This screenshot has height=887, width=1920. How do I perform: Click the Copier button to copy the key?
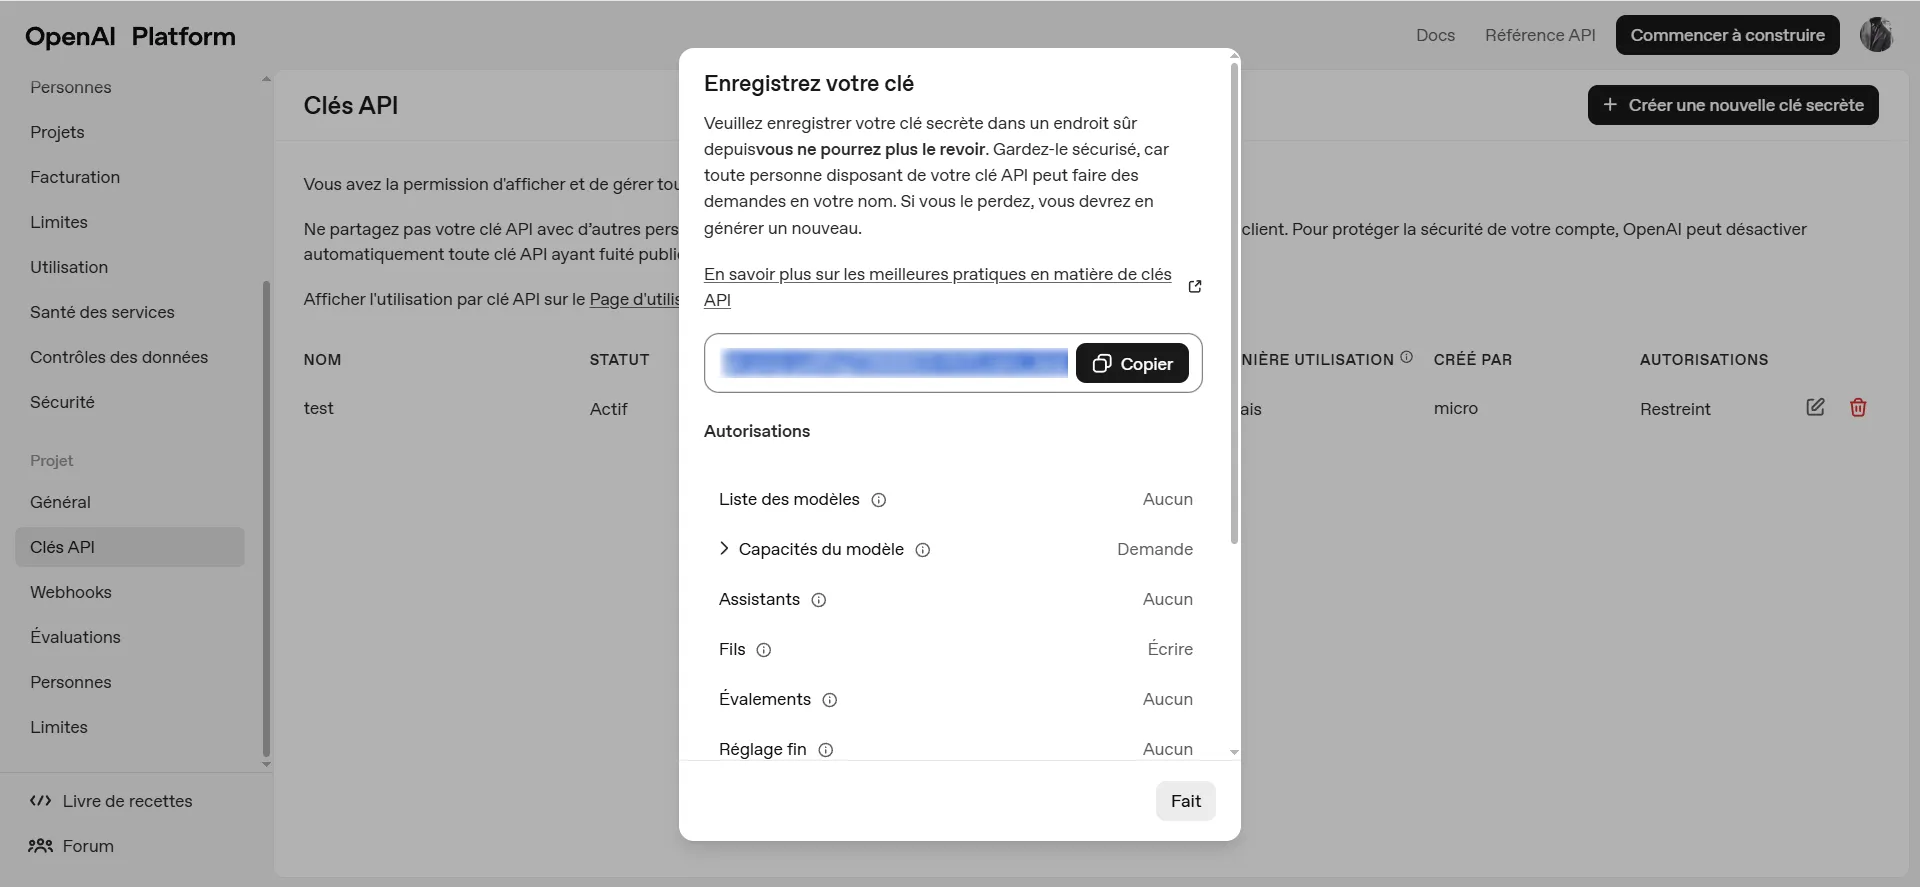pos(1131,363)
